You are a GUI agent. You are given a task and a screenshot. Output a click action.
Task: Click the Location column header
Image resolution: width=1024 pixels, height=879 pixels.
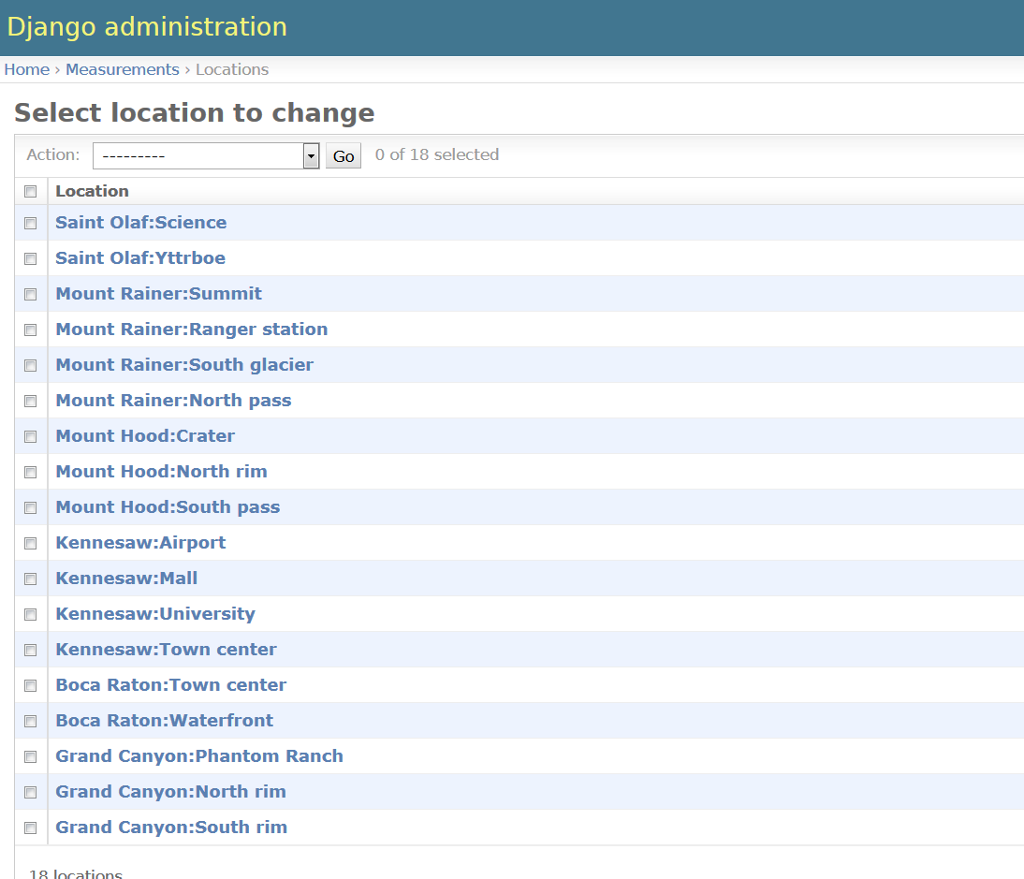(x=92, y=191)
